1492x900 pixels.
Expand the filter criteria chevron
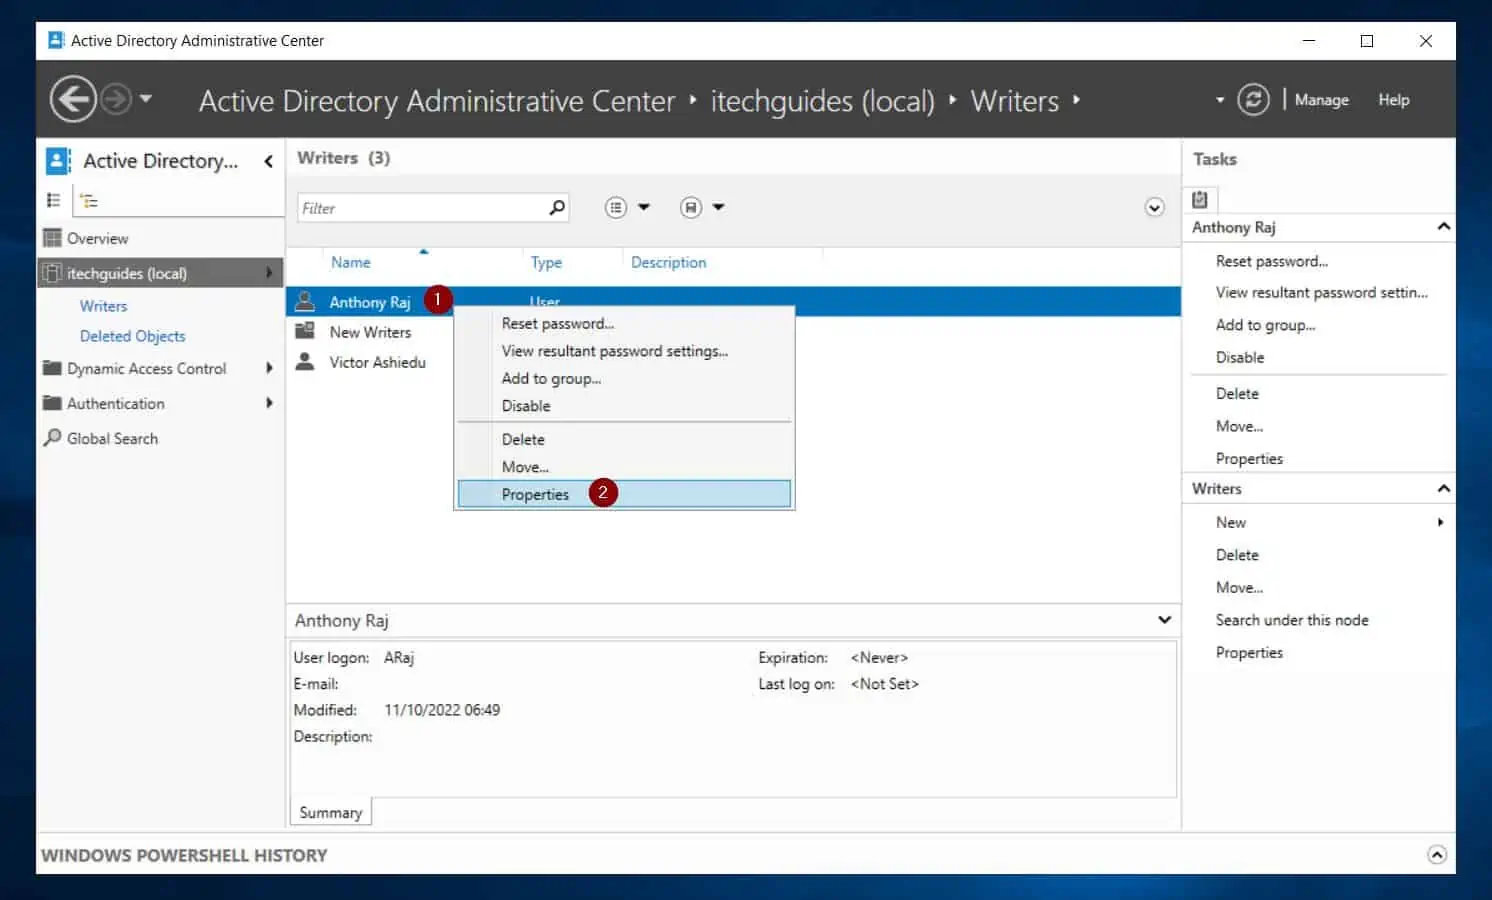point(1154,208)
